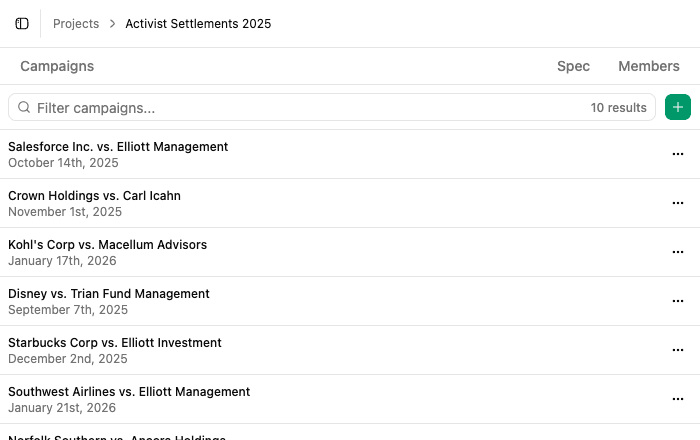Open ellipsis menu for Starbucks Corp campaign
The height and width of the screenshot is (440, 700).
(678, 350)
